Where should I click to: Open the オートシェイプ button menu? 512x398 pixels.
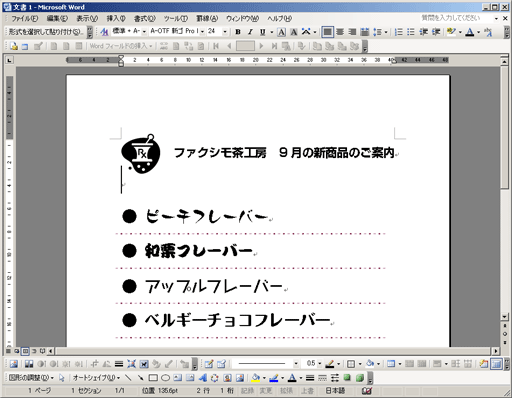[x=96, y=378]
